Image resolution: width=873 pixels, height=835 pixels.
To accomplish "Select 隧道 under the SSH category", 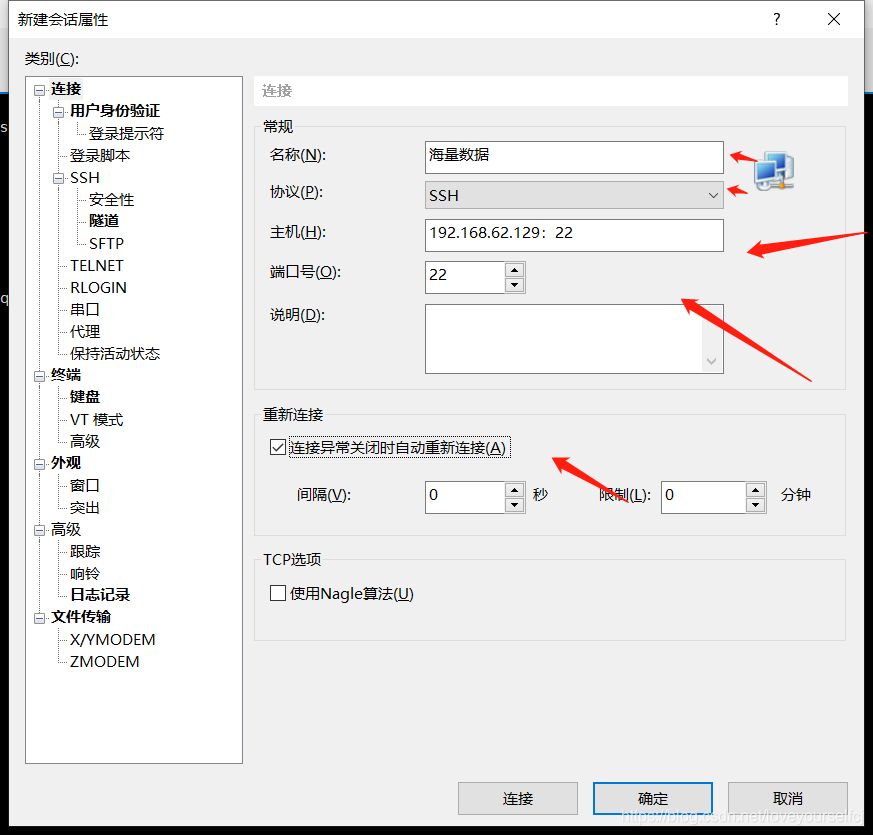I will point(104,221).
